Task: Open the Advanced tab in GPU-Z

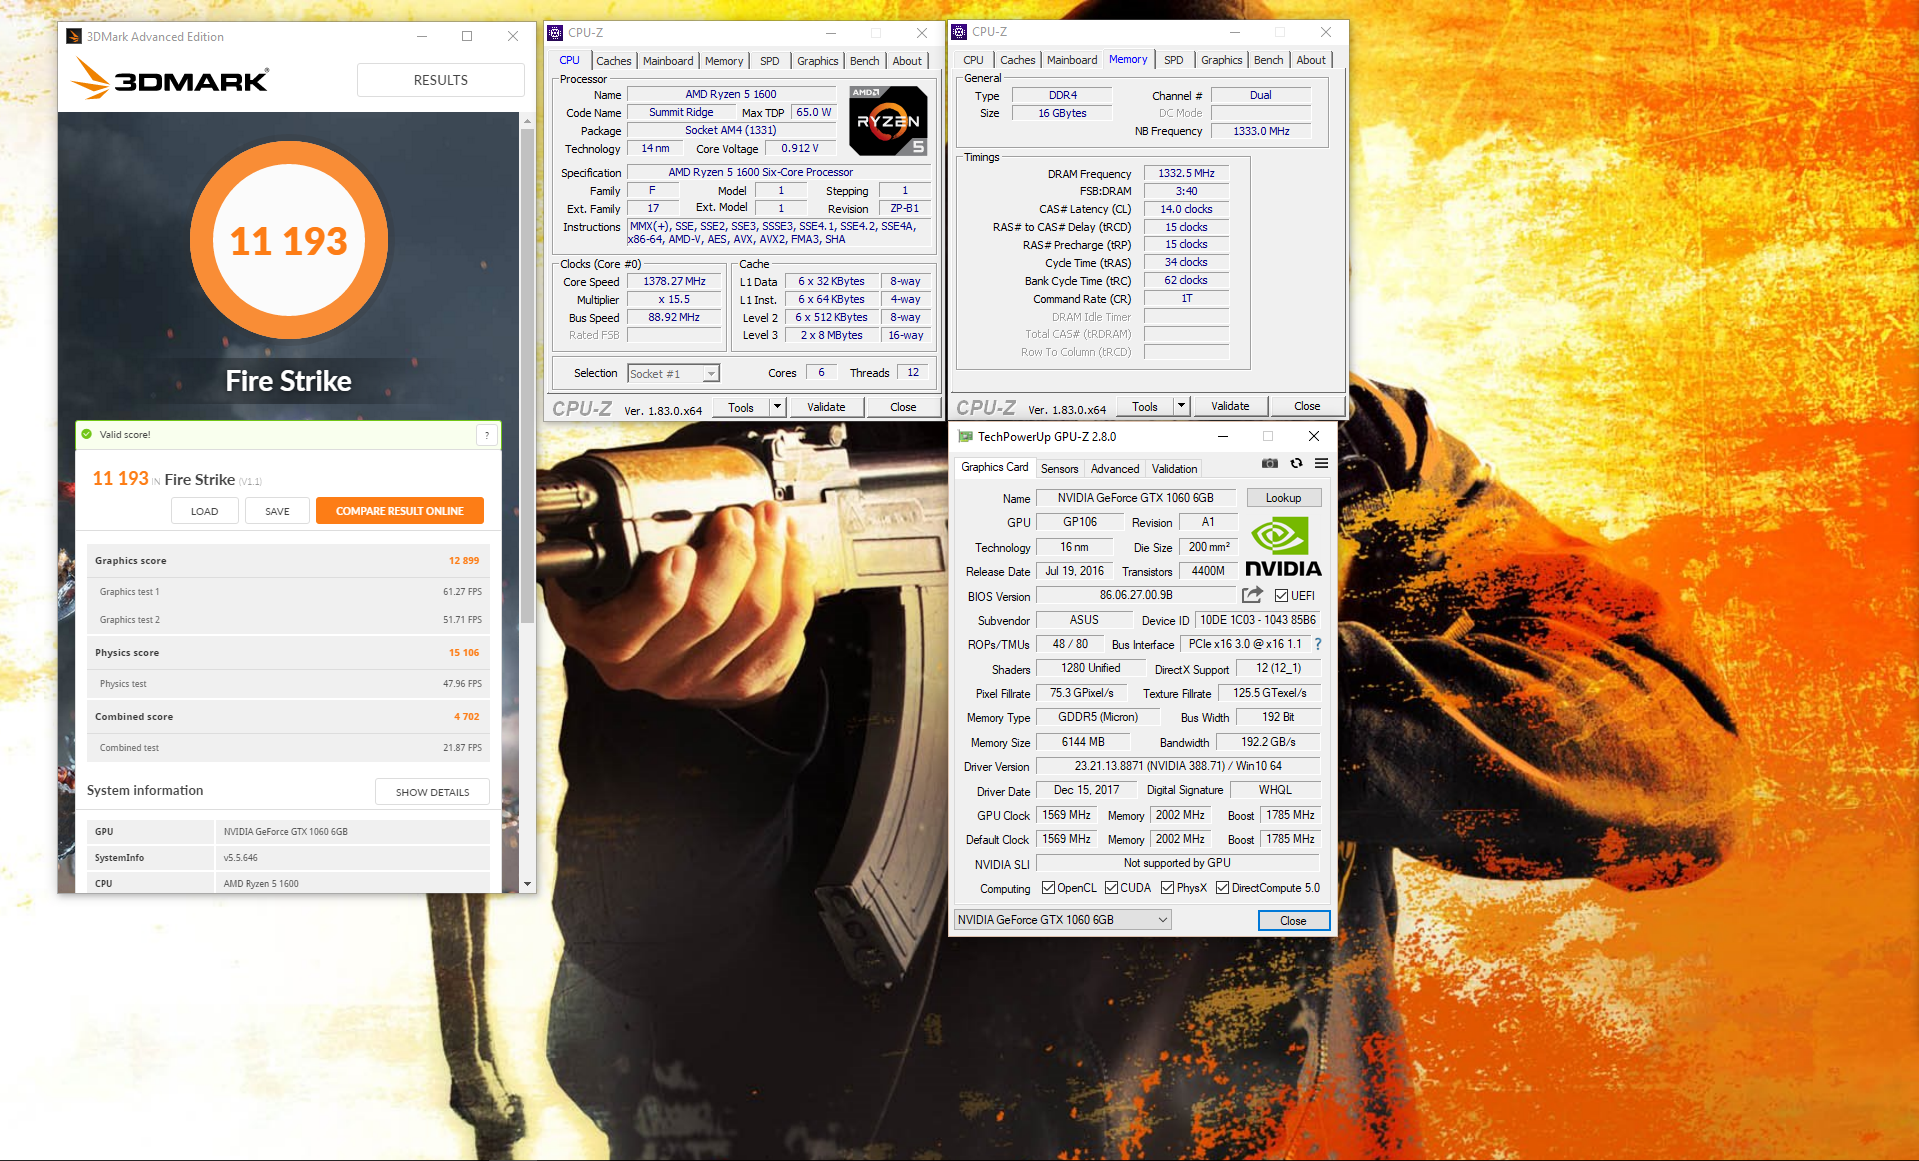Action: click(x=1115, y=469)
